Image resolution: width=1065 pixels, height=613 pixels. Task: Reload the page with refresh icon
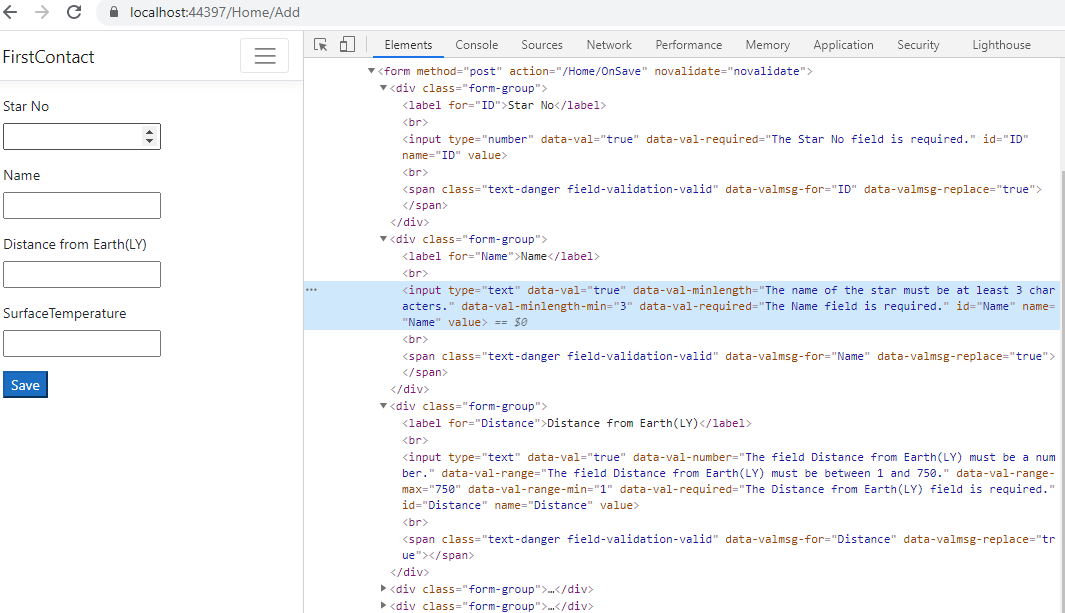pyautogui.click(x=74, y=13)
